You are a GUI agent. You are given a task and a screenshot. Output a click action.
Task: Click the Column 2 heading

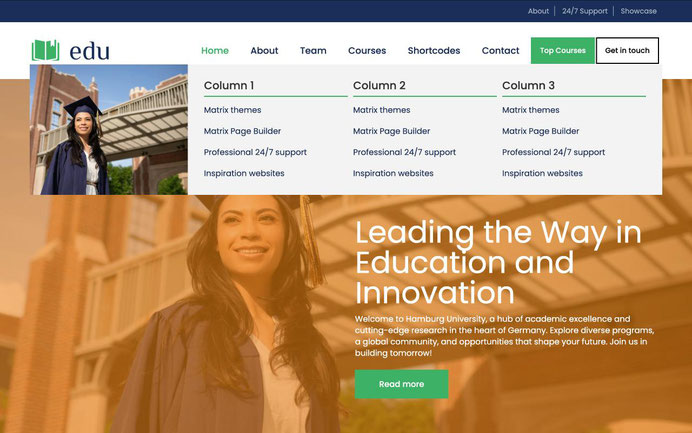pos(379,86)
